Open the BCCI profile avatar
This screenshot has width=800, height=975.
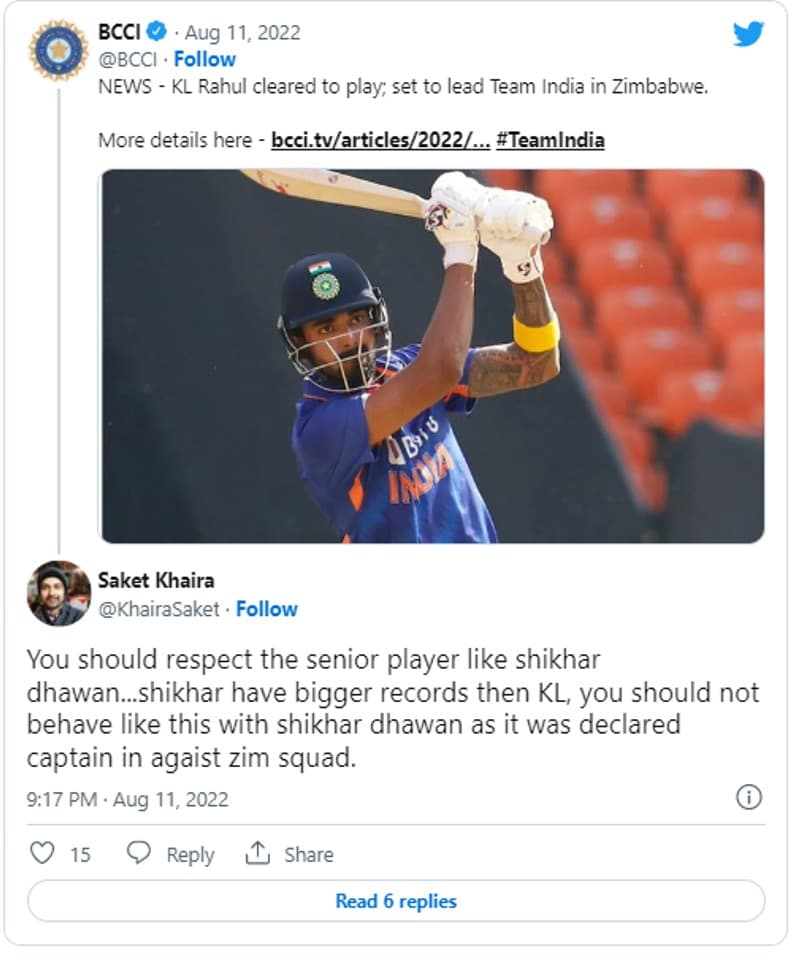(x=58, y=49)
